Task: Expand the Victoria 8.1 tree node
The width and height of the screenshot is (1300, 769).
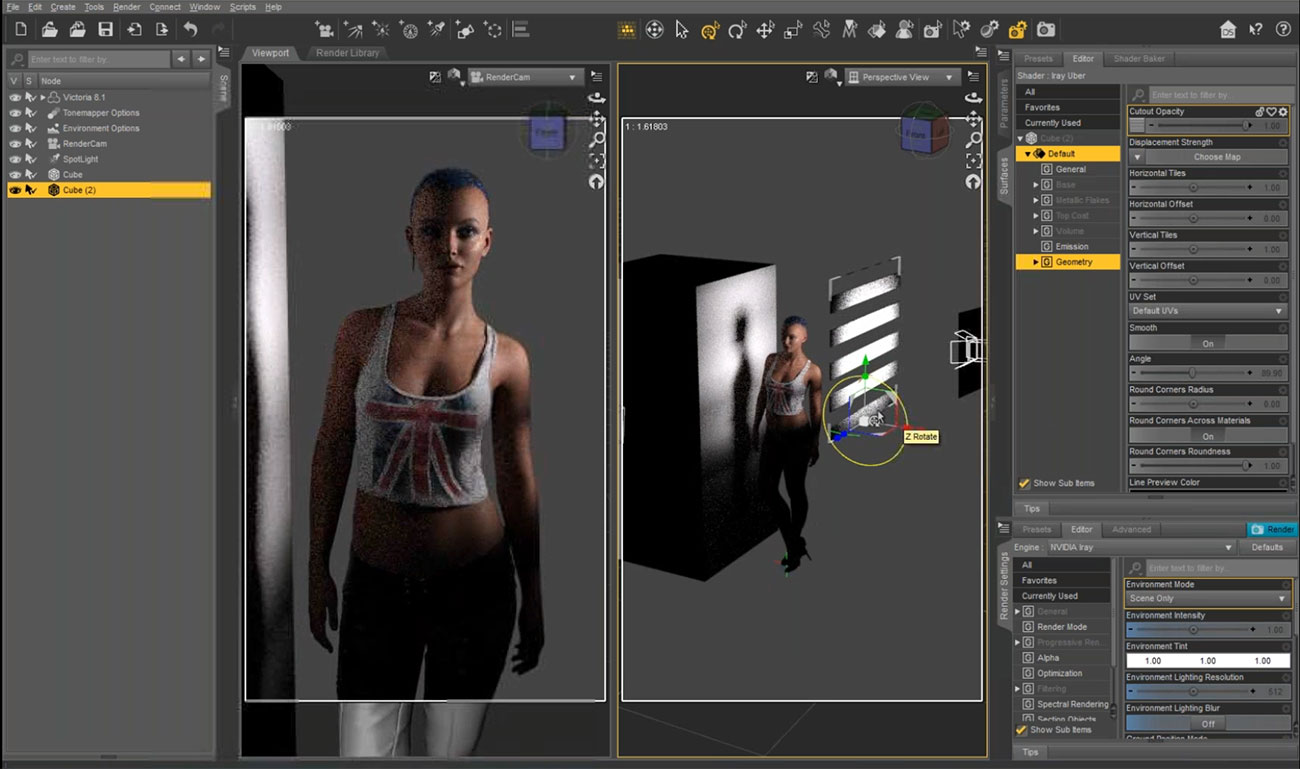Action: (42, 98)
